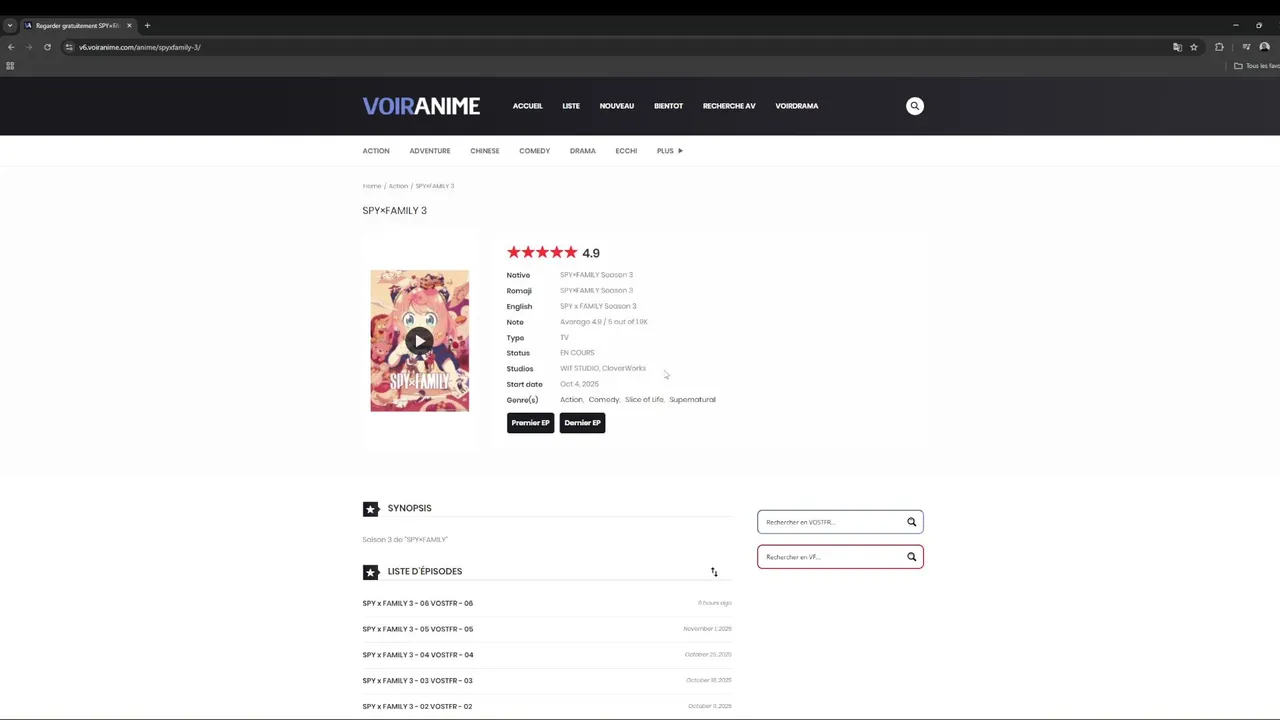Reload the page with browser refresh icon
Viewport: 1280px width, 720px height.
pyautogui.click(x=47, y=47)
